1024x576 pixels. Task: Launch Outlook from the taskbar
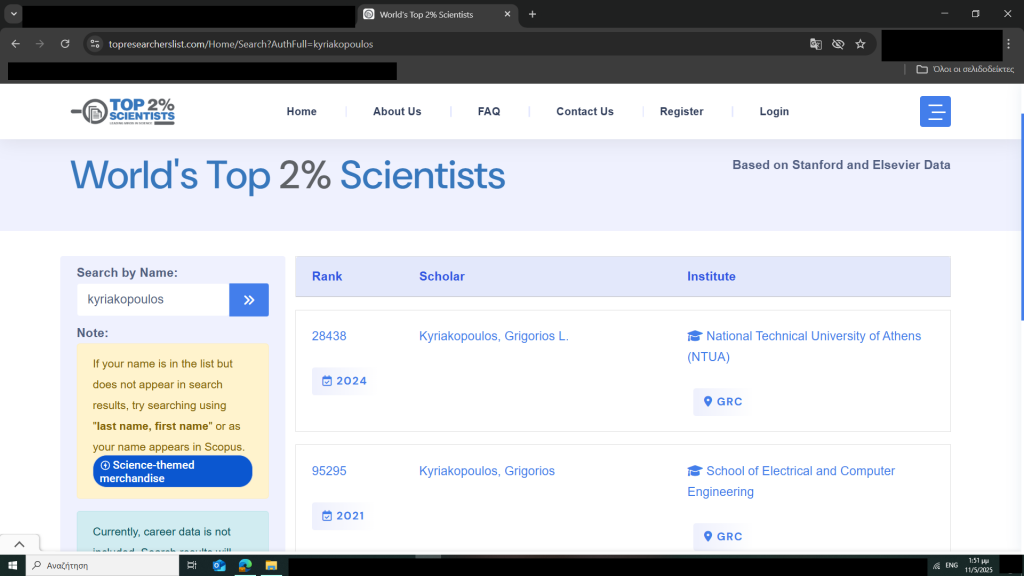click(x=219, y=566)
